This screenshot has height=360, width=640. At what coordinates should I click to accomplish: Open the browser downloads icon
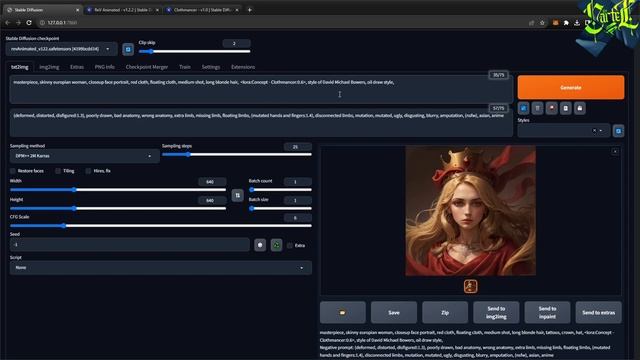tap(577, 23)
